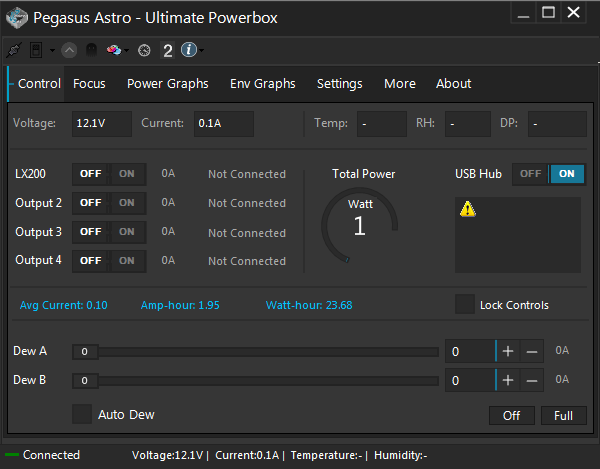Screen dimensions: 600x469
Task: Click the yellow warning triangle icon
Action: coord(468,209)
